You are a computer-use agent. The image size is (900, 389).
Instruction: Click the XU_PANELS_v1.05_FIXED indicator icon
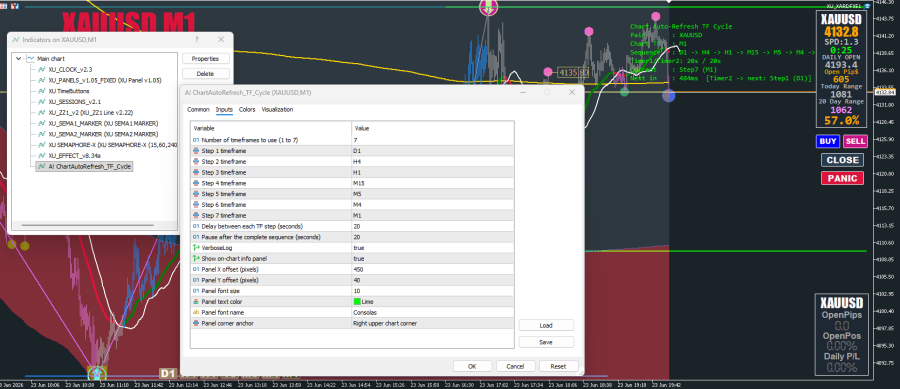[x=41, y=80]
